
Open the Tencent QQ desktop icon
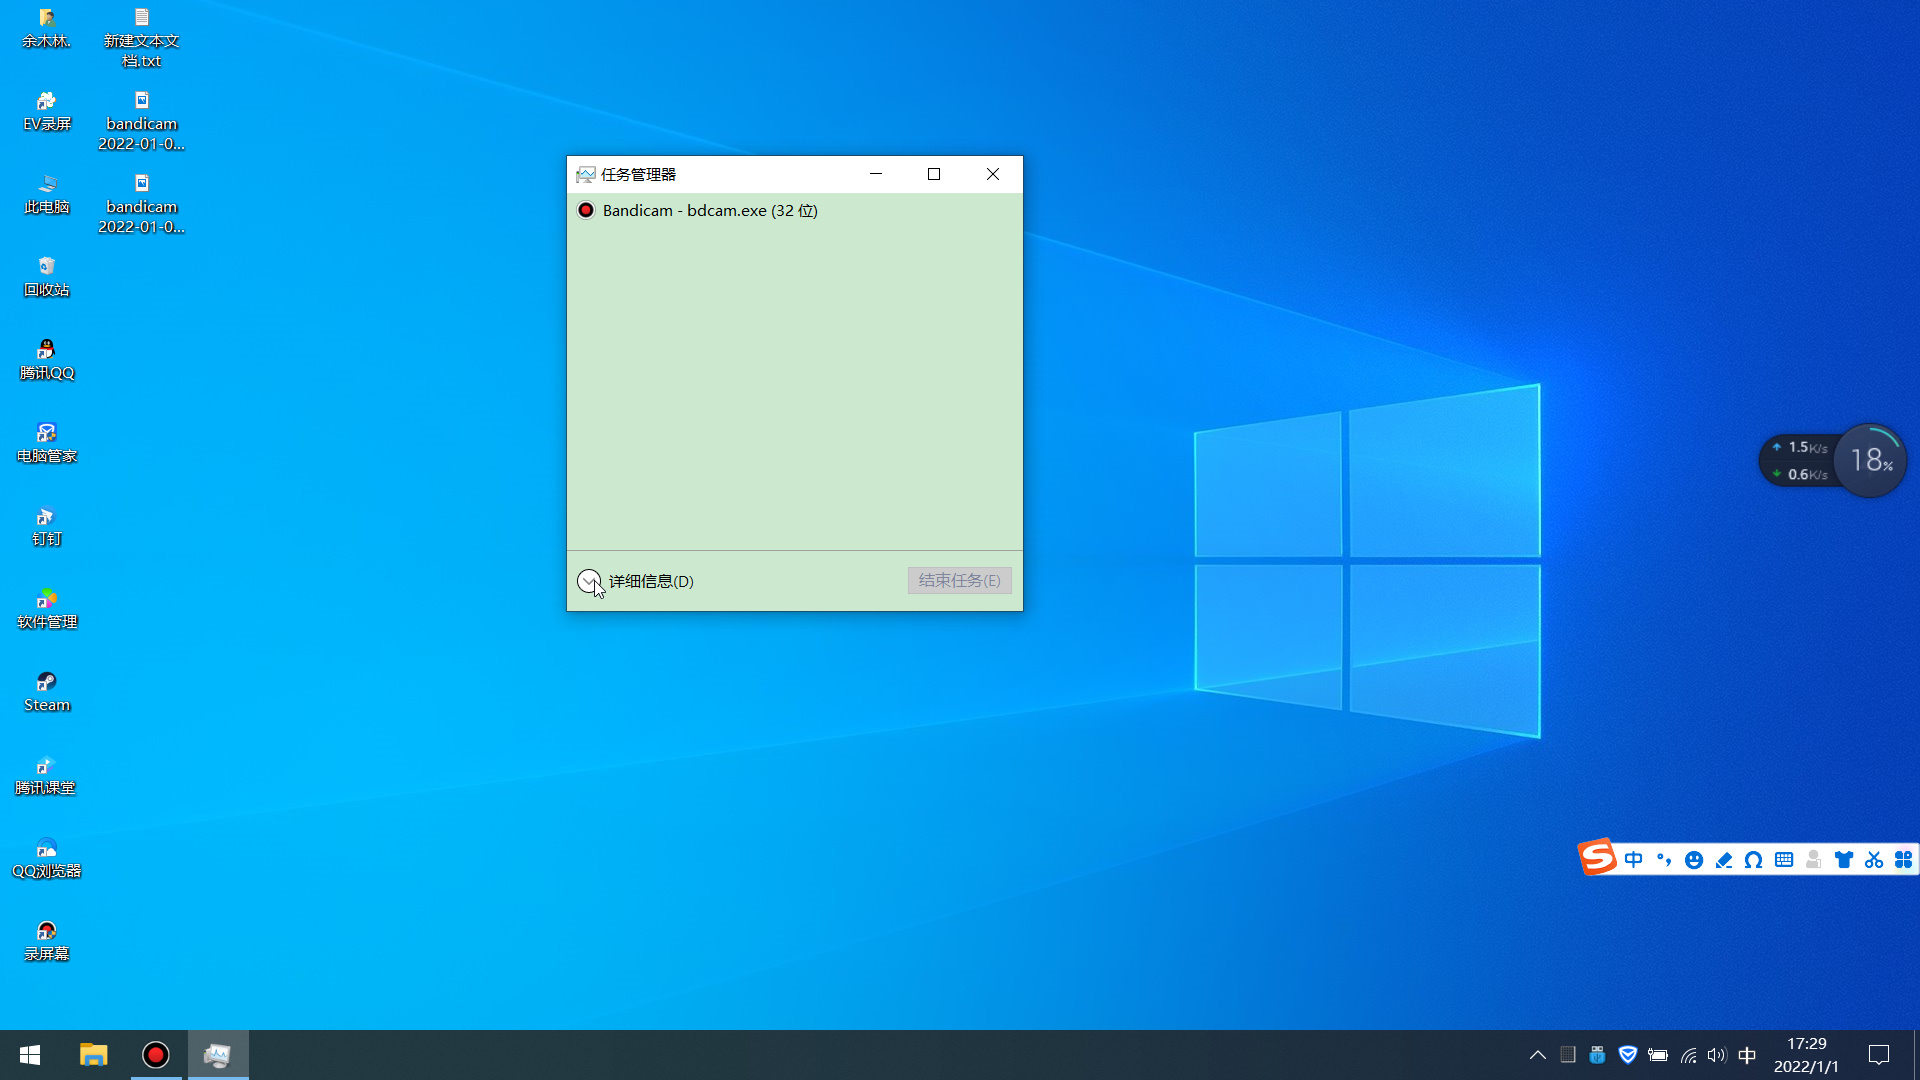[x=47, y=359]
